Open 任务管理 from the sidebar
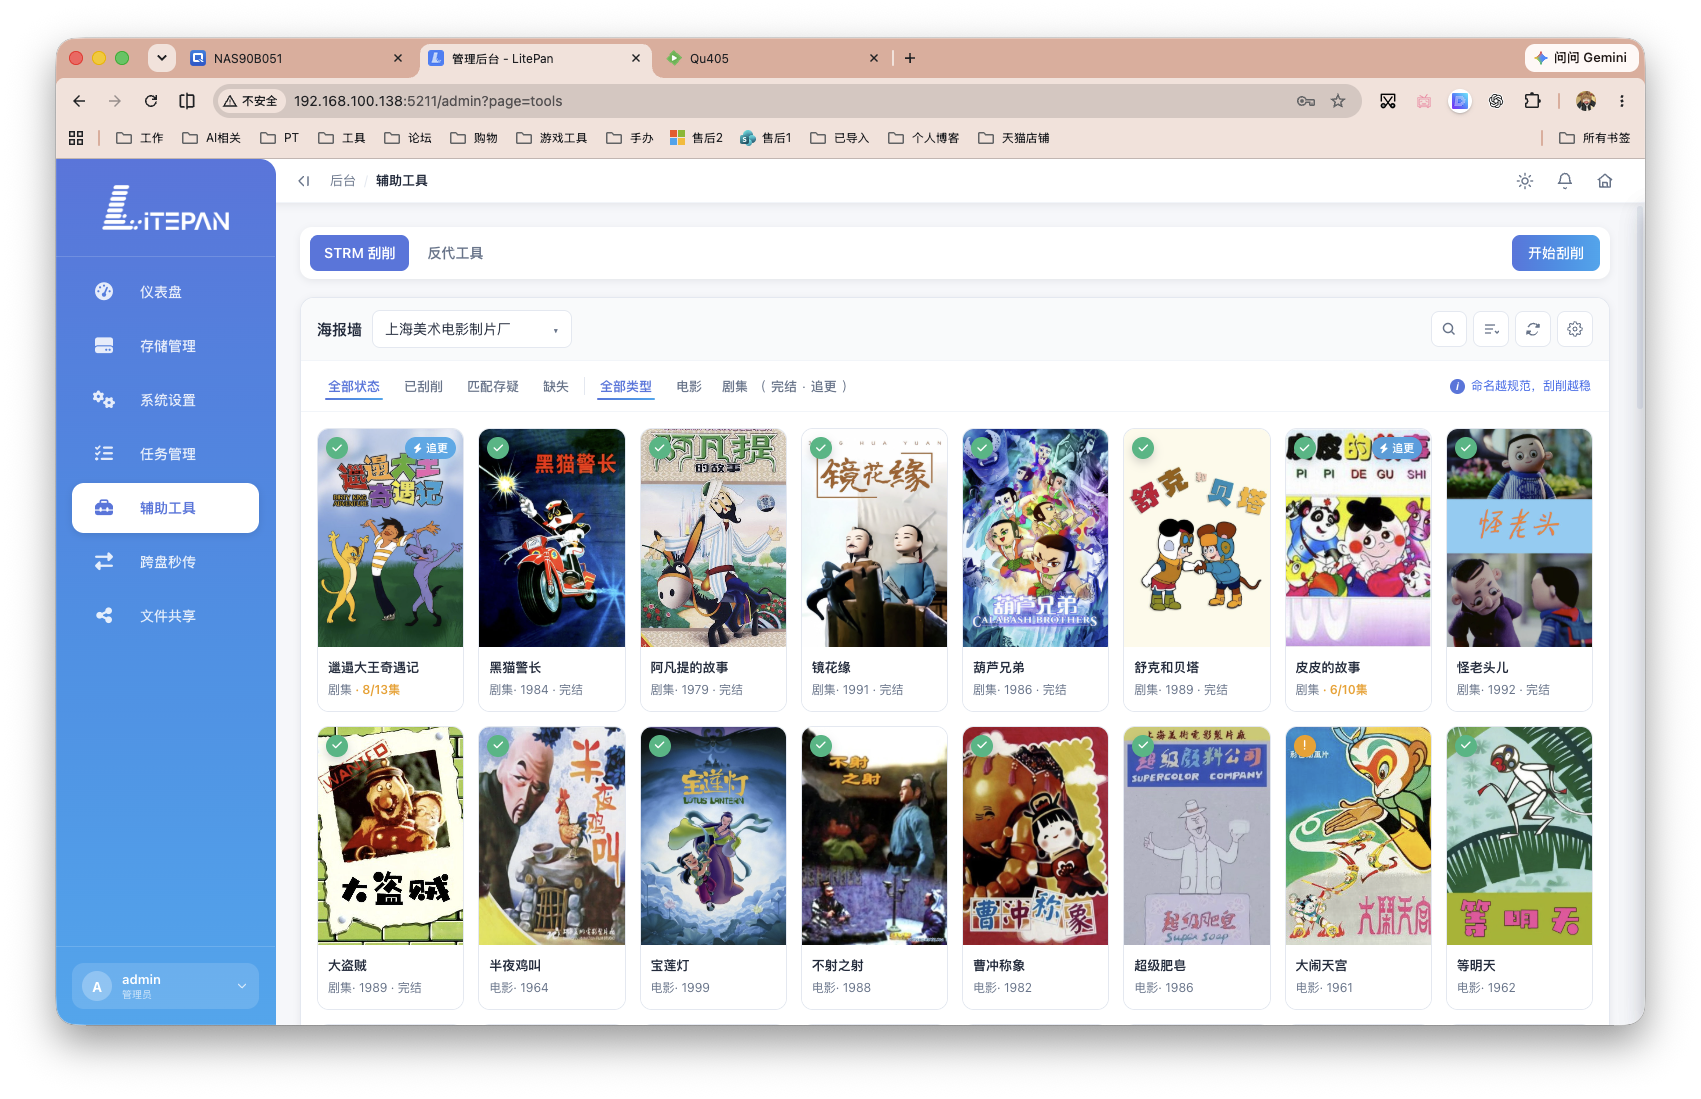1701x1099 pixels. click(x=165, y=454)
